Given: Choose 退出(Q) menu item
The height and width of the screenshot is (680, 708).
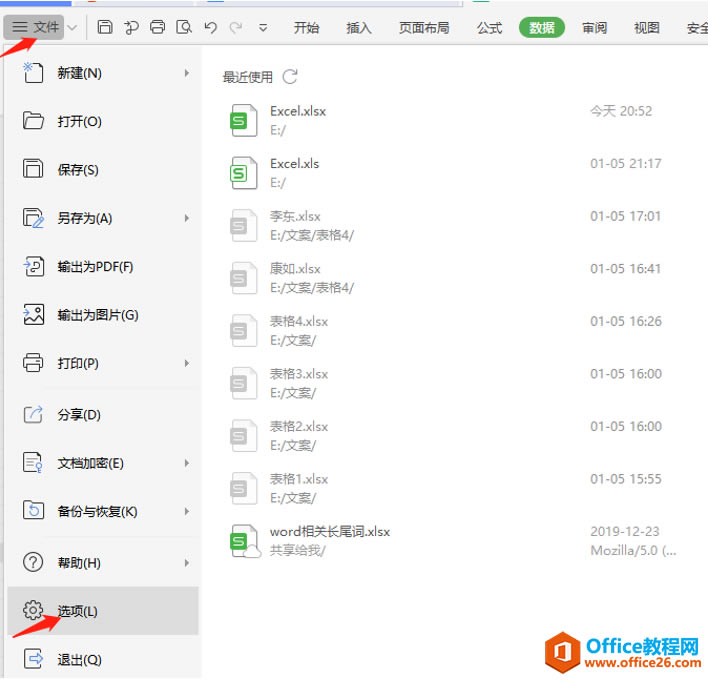Looking at the screenshot, I should point(103,660).
